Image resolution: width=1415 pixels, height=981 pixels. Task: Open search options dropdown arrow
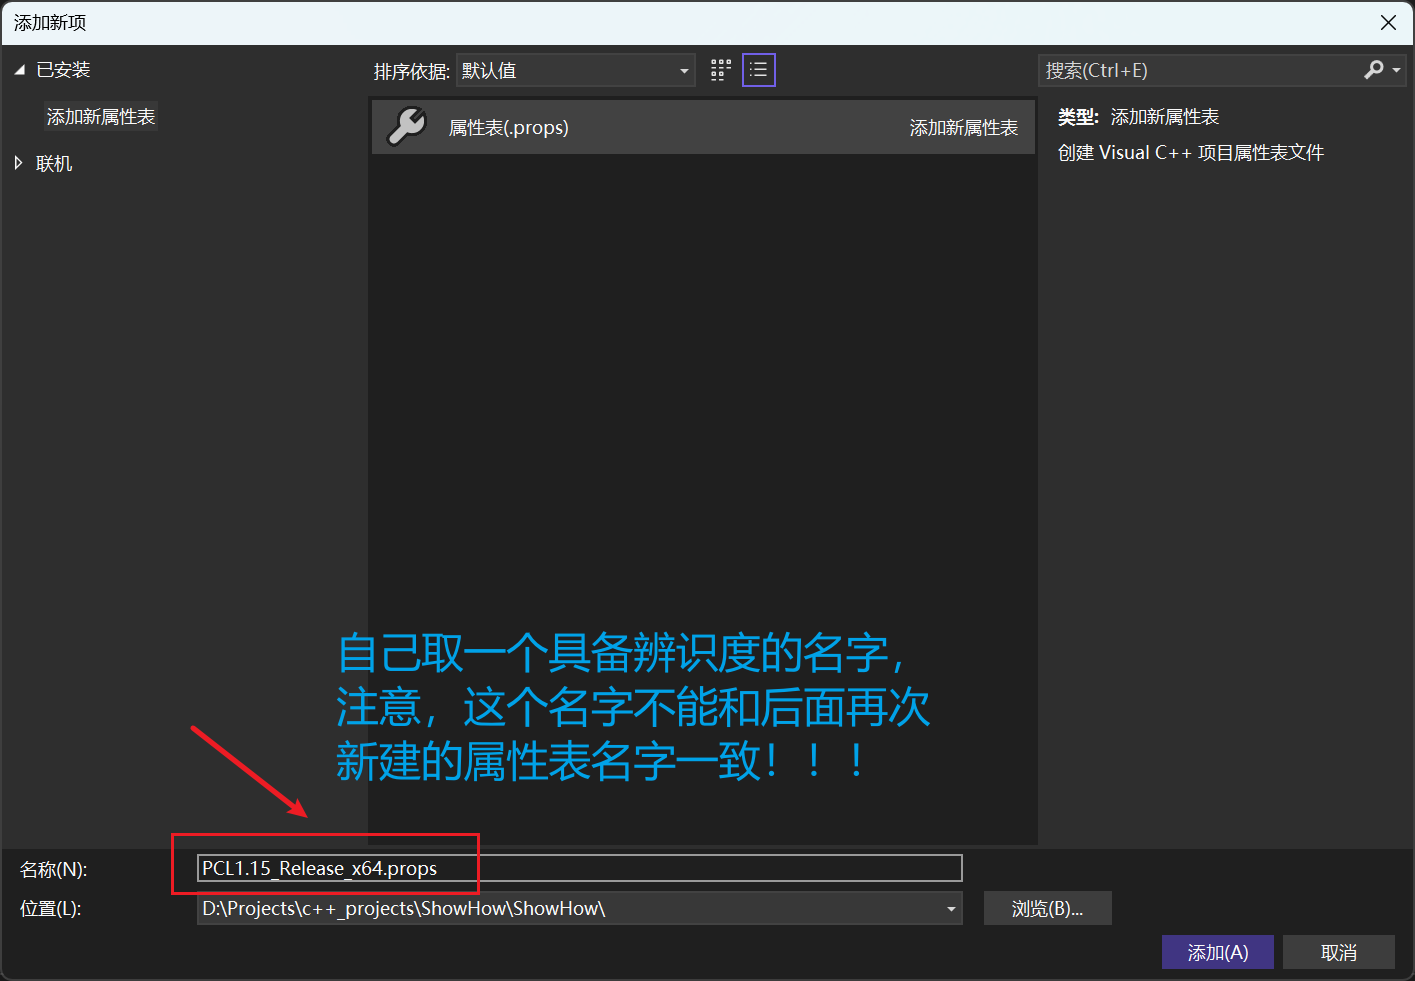(x=1397, y=70)
